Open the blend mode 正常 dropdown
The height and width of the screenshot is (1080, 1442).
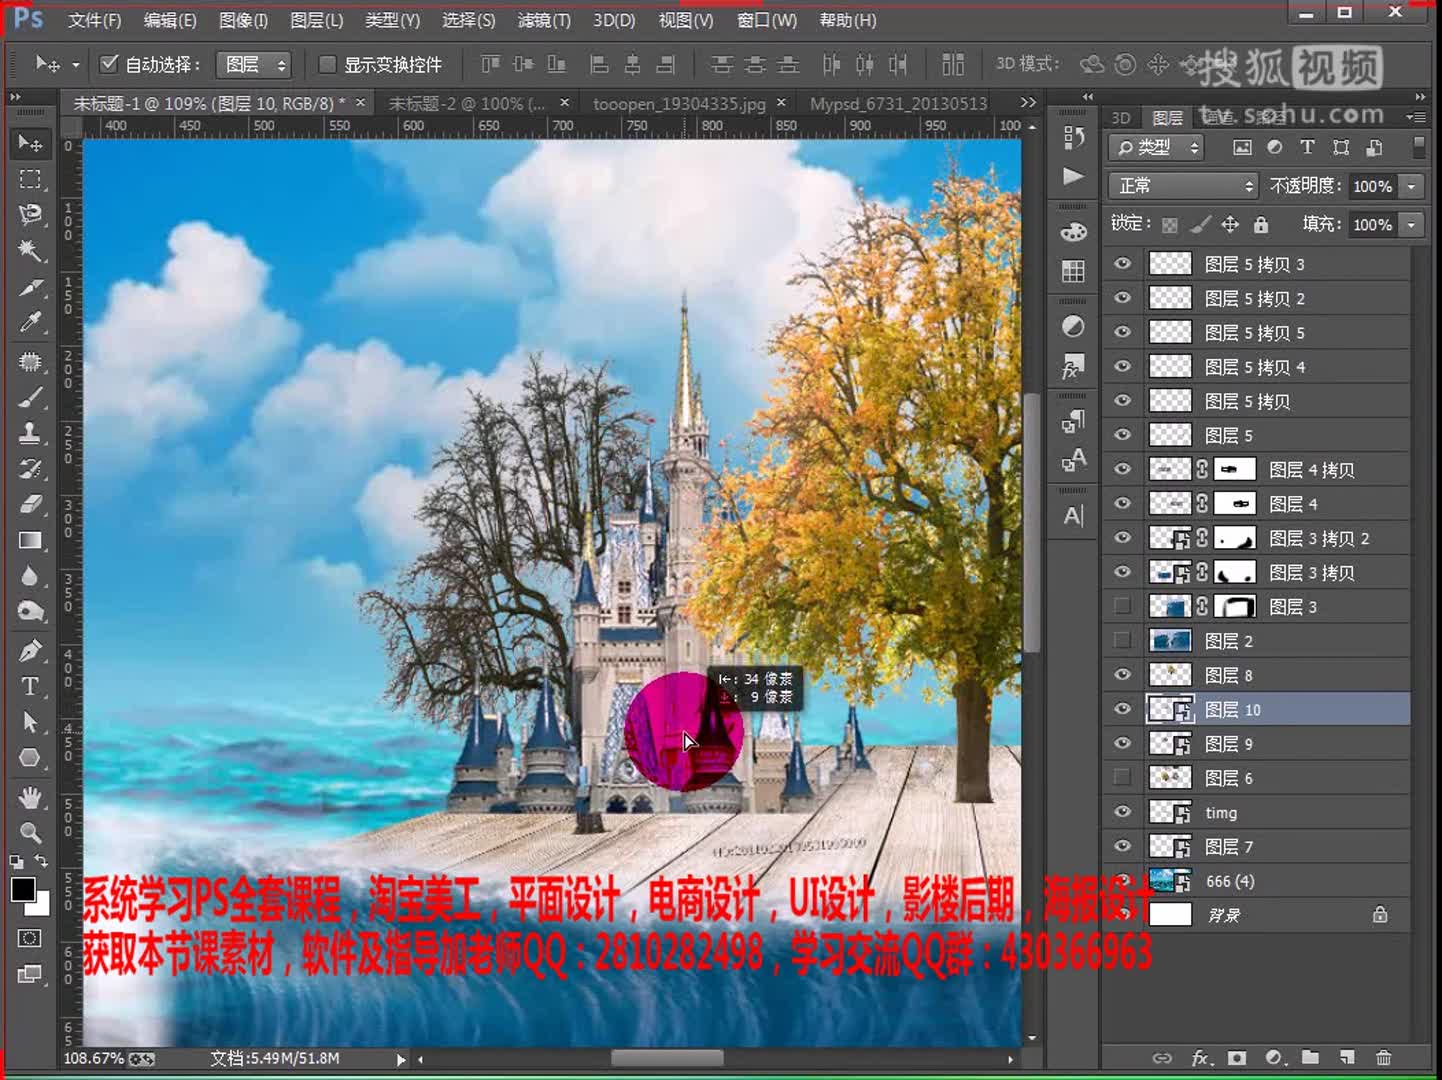[x=1183, y=186]
